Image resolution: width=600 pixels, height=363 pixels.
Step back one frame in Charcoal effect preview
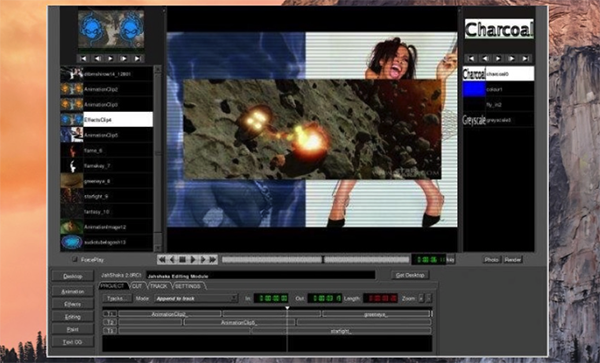(x=485, y=59)
